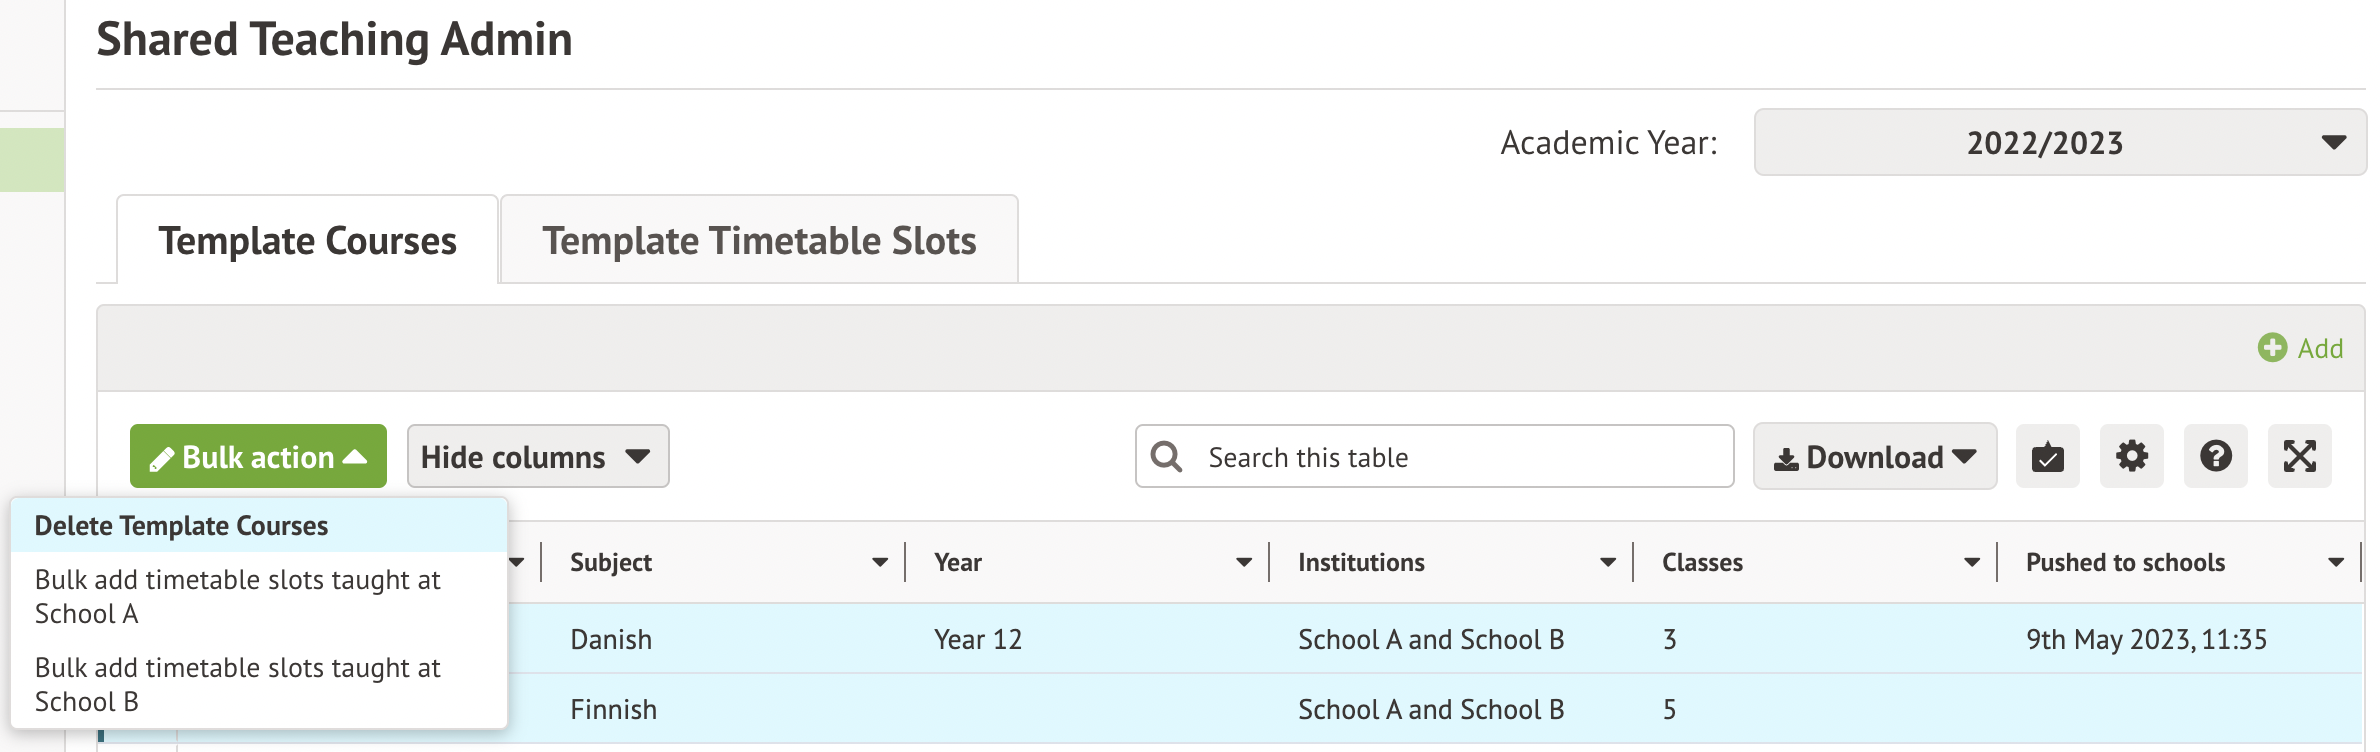Toggle fullscreen with the expand arrows icon
This screenshot has height=752, width=2380.
pos(2299,457)
